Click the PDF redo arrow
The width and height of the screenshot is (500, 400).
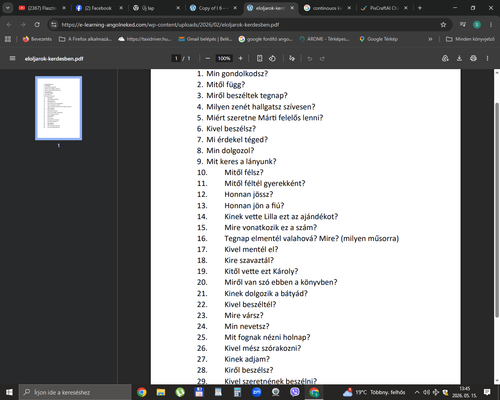(x=322, y=58)
